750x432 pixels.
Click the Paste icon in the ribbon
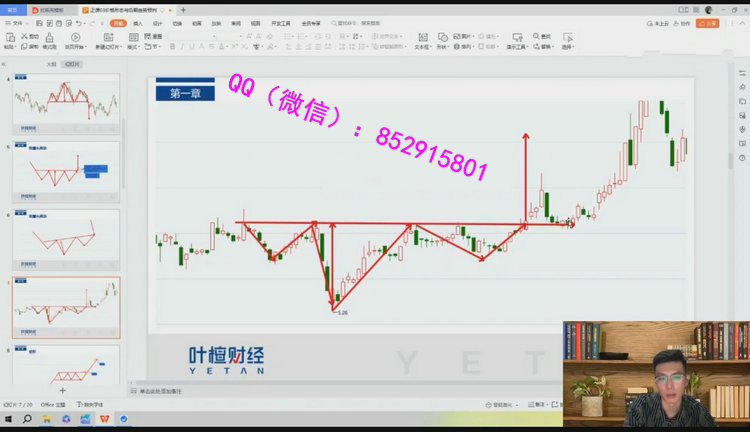pyautogui.click(x=9, y=38)
